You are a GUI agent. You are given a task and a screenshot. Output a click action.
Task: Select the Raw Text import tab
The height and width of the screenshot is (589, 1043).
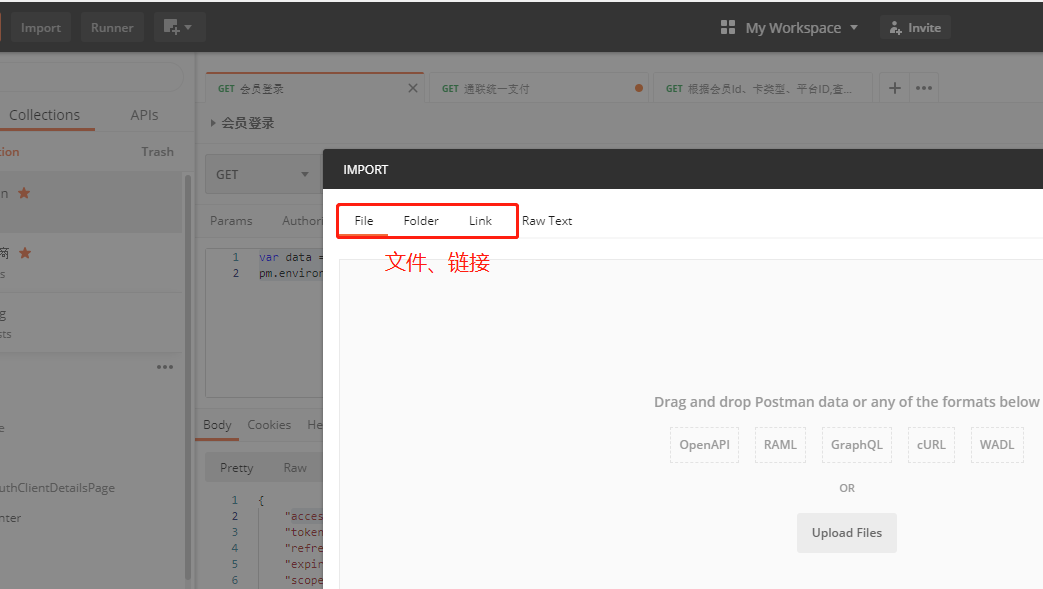pos(547,220)
